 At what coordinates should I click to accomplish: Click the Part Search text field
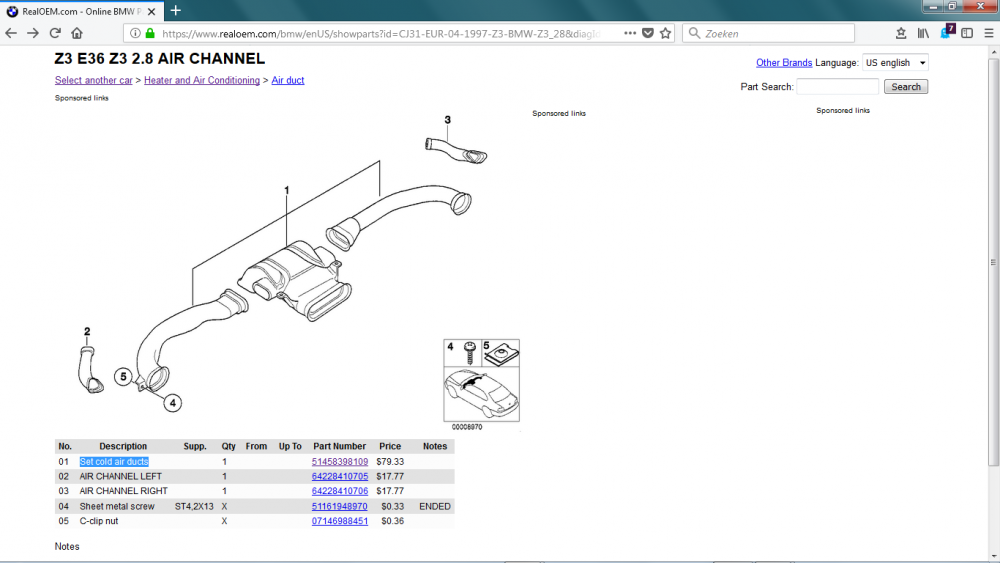pyautogui.click(x=837, y=87)
